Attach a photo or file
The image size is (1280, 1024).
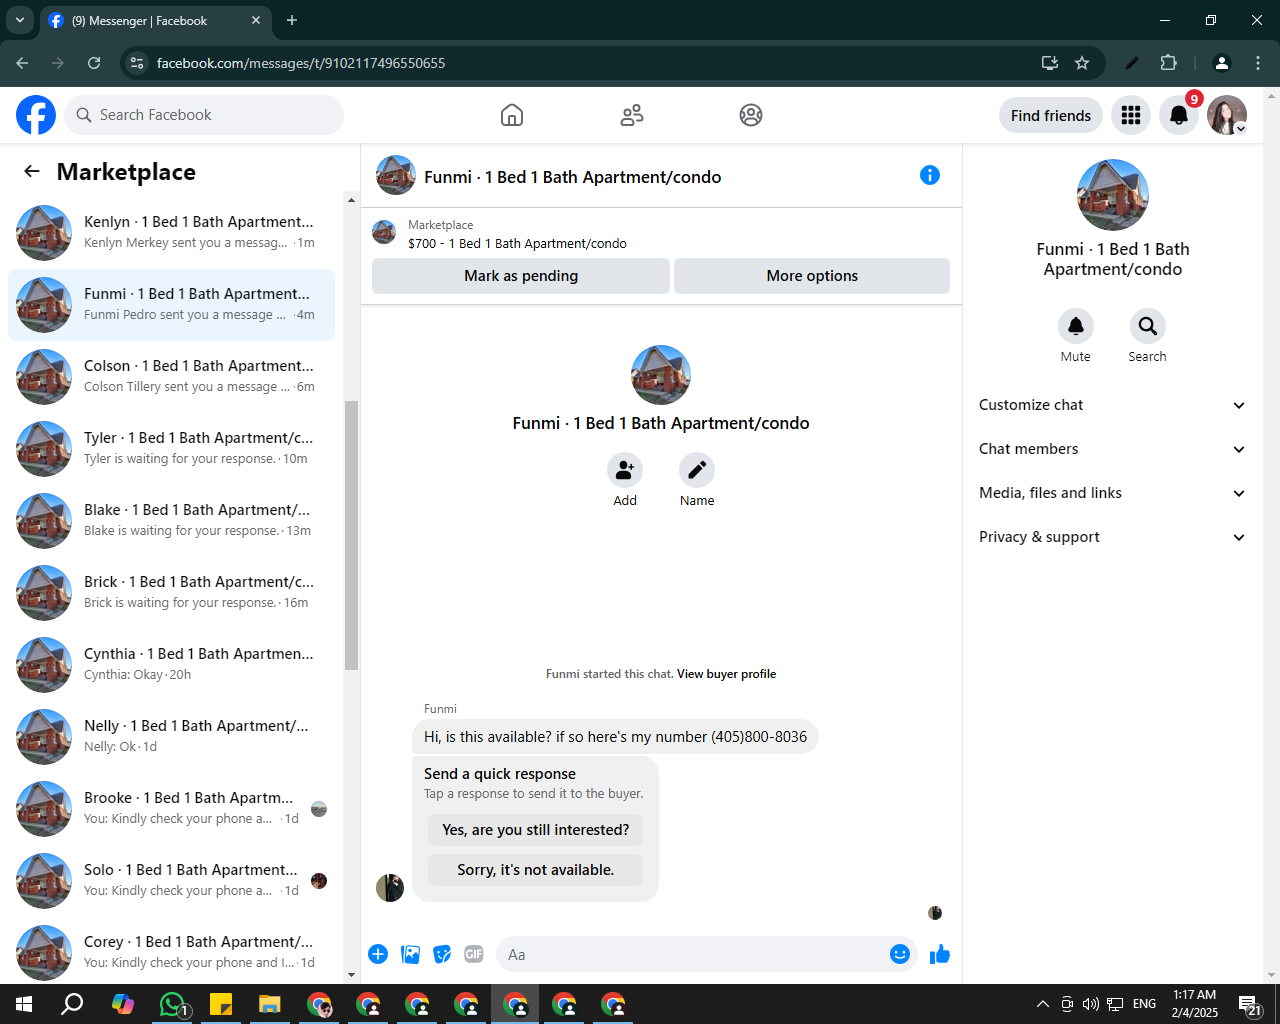click(x=410, y=954)
